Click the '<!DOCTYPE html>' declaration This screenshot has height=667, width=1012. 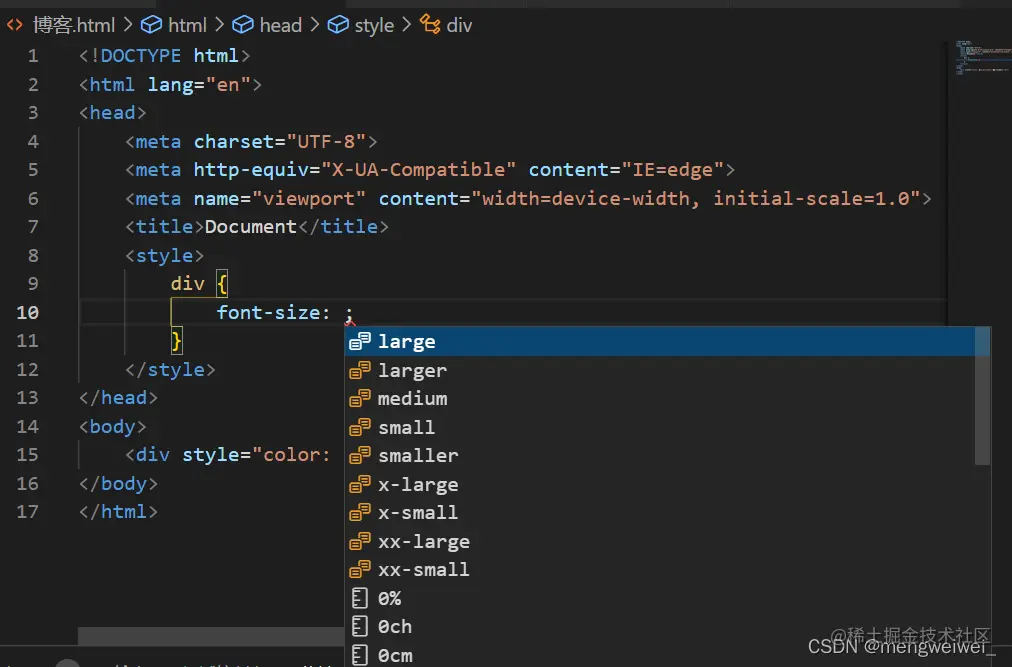(165, 56)
